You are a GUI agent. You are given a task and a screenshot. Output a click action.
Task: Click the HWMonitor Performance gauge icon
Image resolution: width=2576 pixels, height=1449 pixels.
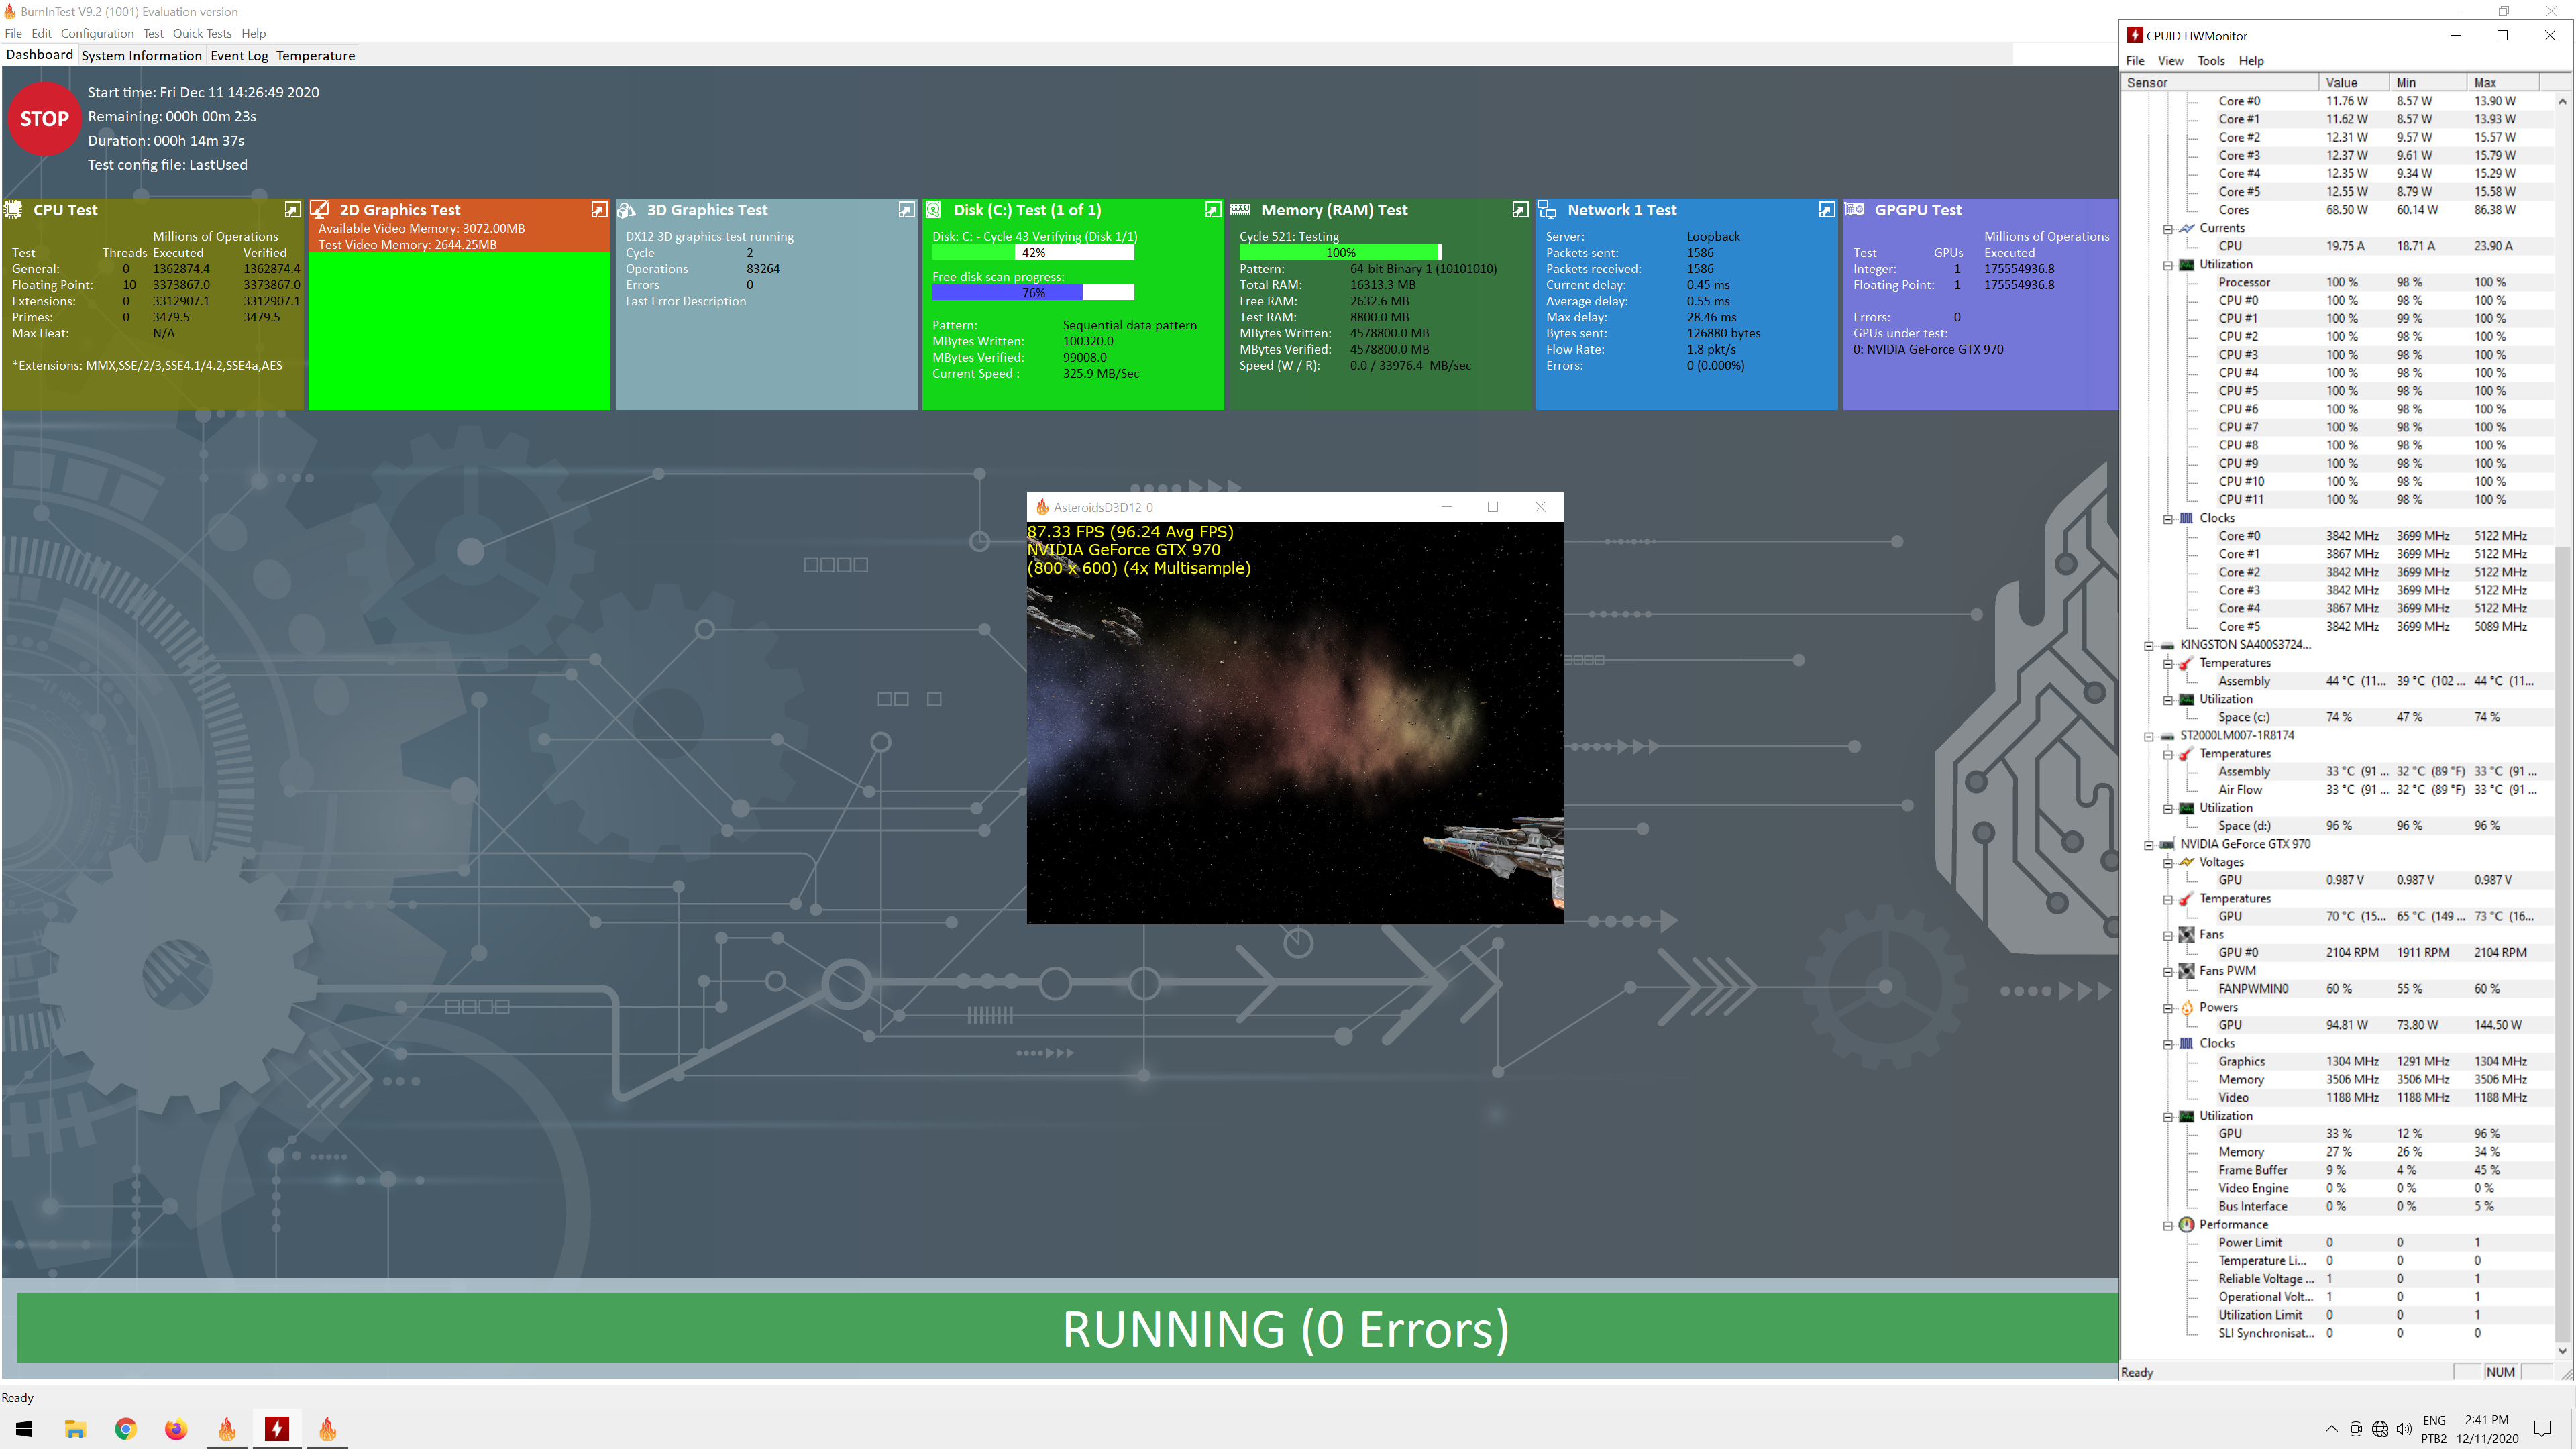tap(2186, 1224)
